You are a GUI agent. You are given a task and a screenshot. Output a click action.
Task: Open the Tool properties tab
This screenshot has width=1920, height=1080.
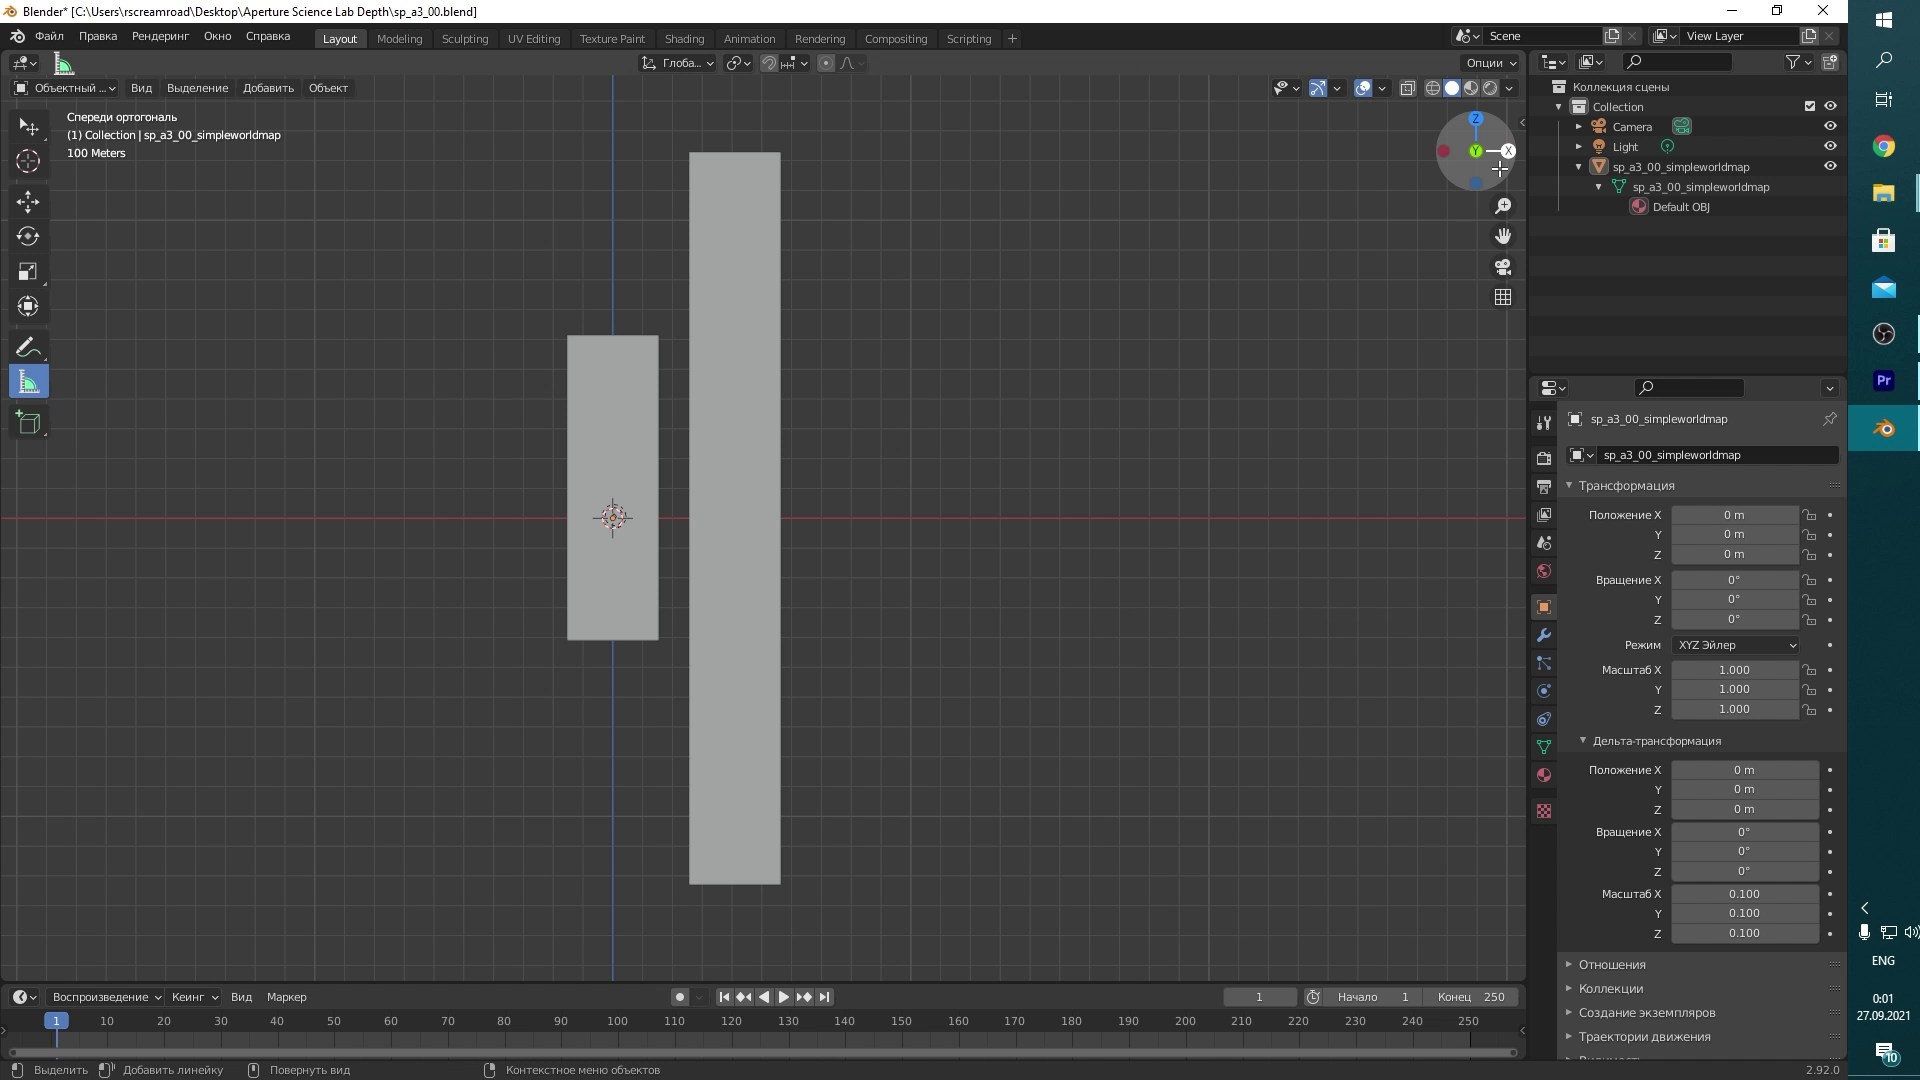pyautogui.click(x=1544, y=423)
